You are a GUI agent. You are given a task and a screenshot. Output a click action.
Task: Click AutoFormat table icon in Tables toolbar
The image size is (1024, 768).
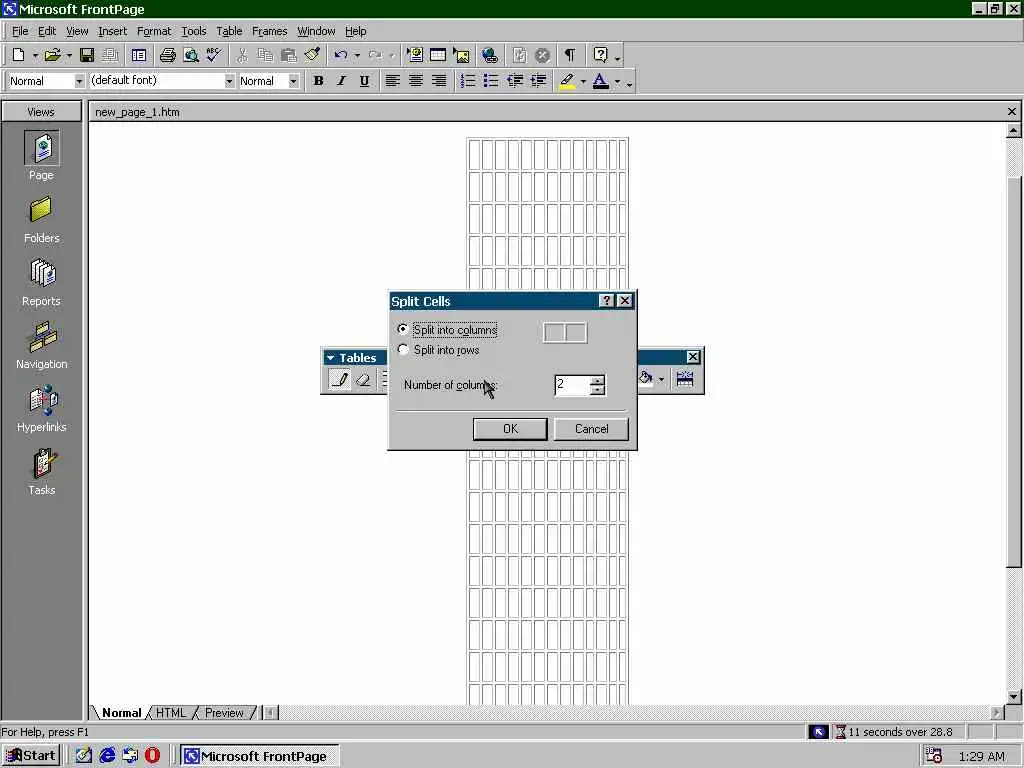(x=684, y=379)
